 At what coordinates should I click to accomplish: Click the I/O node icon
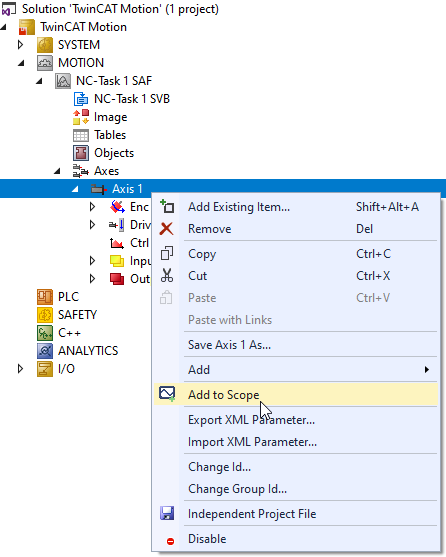[45, 369]
